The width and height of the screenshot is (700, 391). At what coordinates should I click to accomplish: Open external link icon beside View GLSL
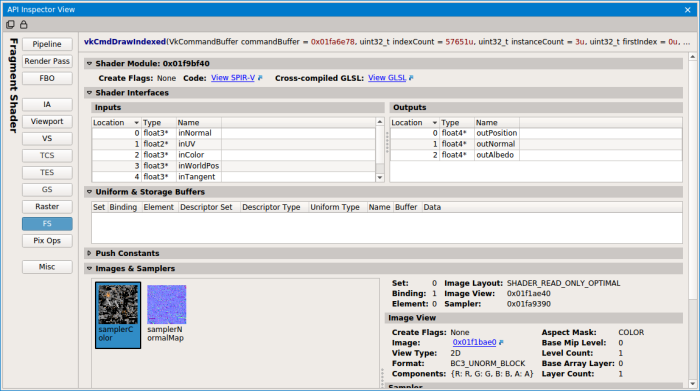click(411, 78)
